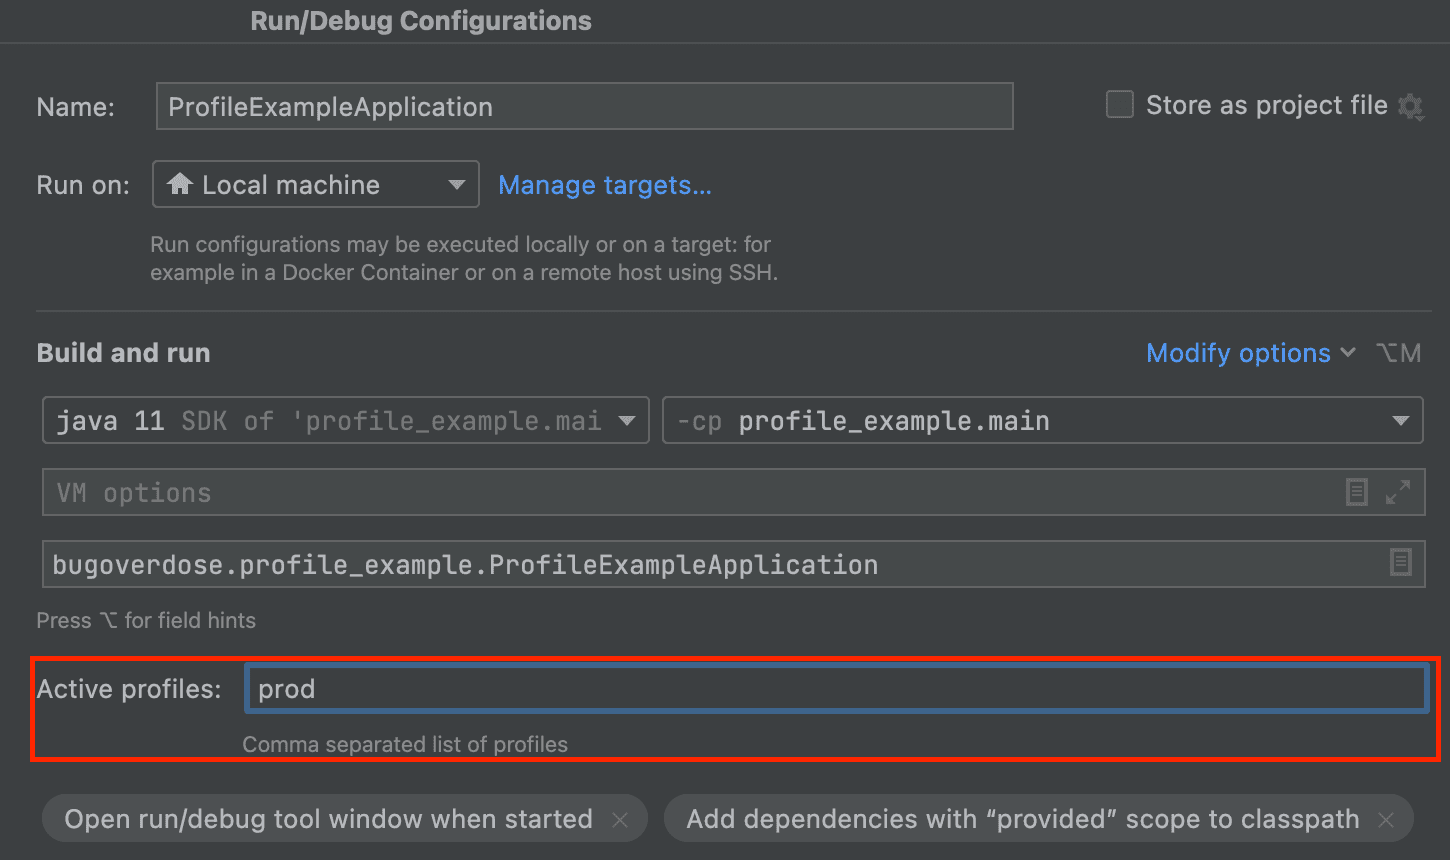Image resolution: width=1450 pixels, height=860 pixels.
Task: Expand the VM options field with arrows icon
Action: [1397, 492]
